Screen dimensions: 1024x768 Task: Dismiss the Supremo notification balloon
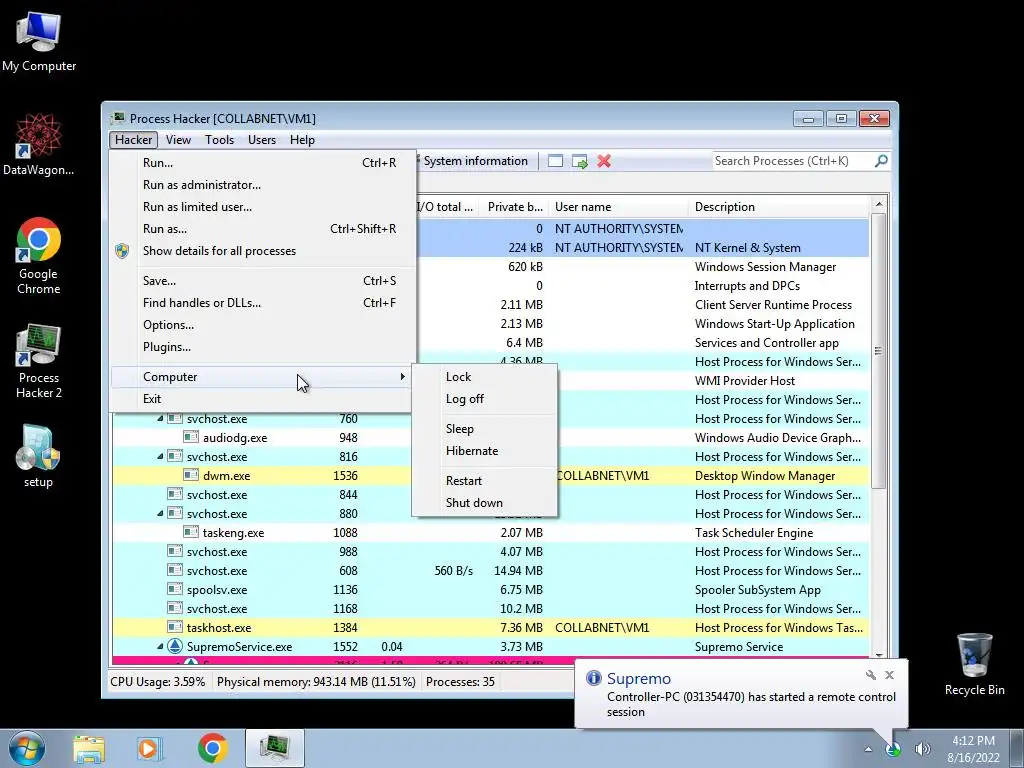point(889,675)
